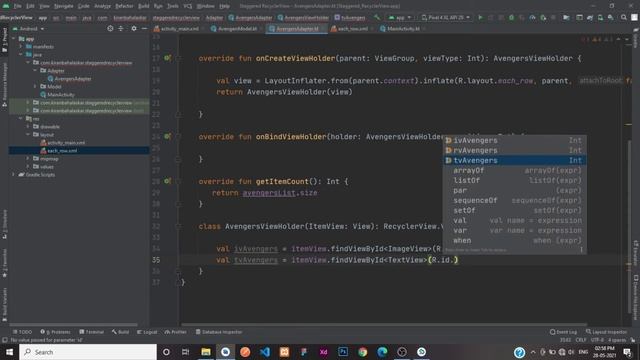The image size is (640, 360).
Task: Open the Refactor menu
Action: (124, 6)
